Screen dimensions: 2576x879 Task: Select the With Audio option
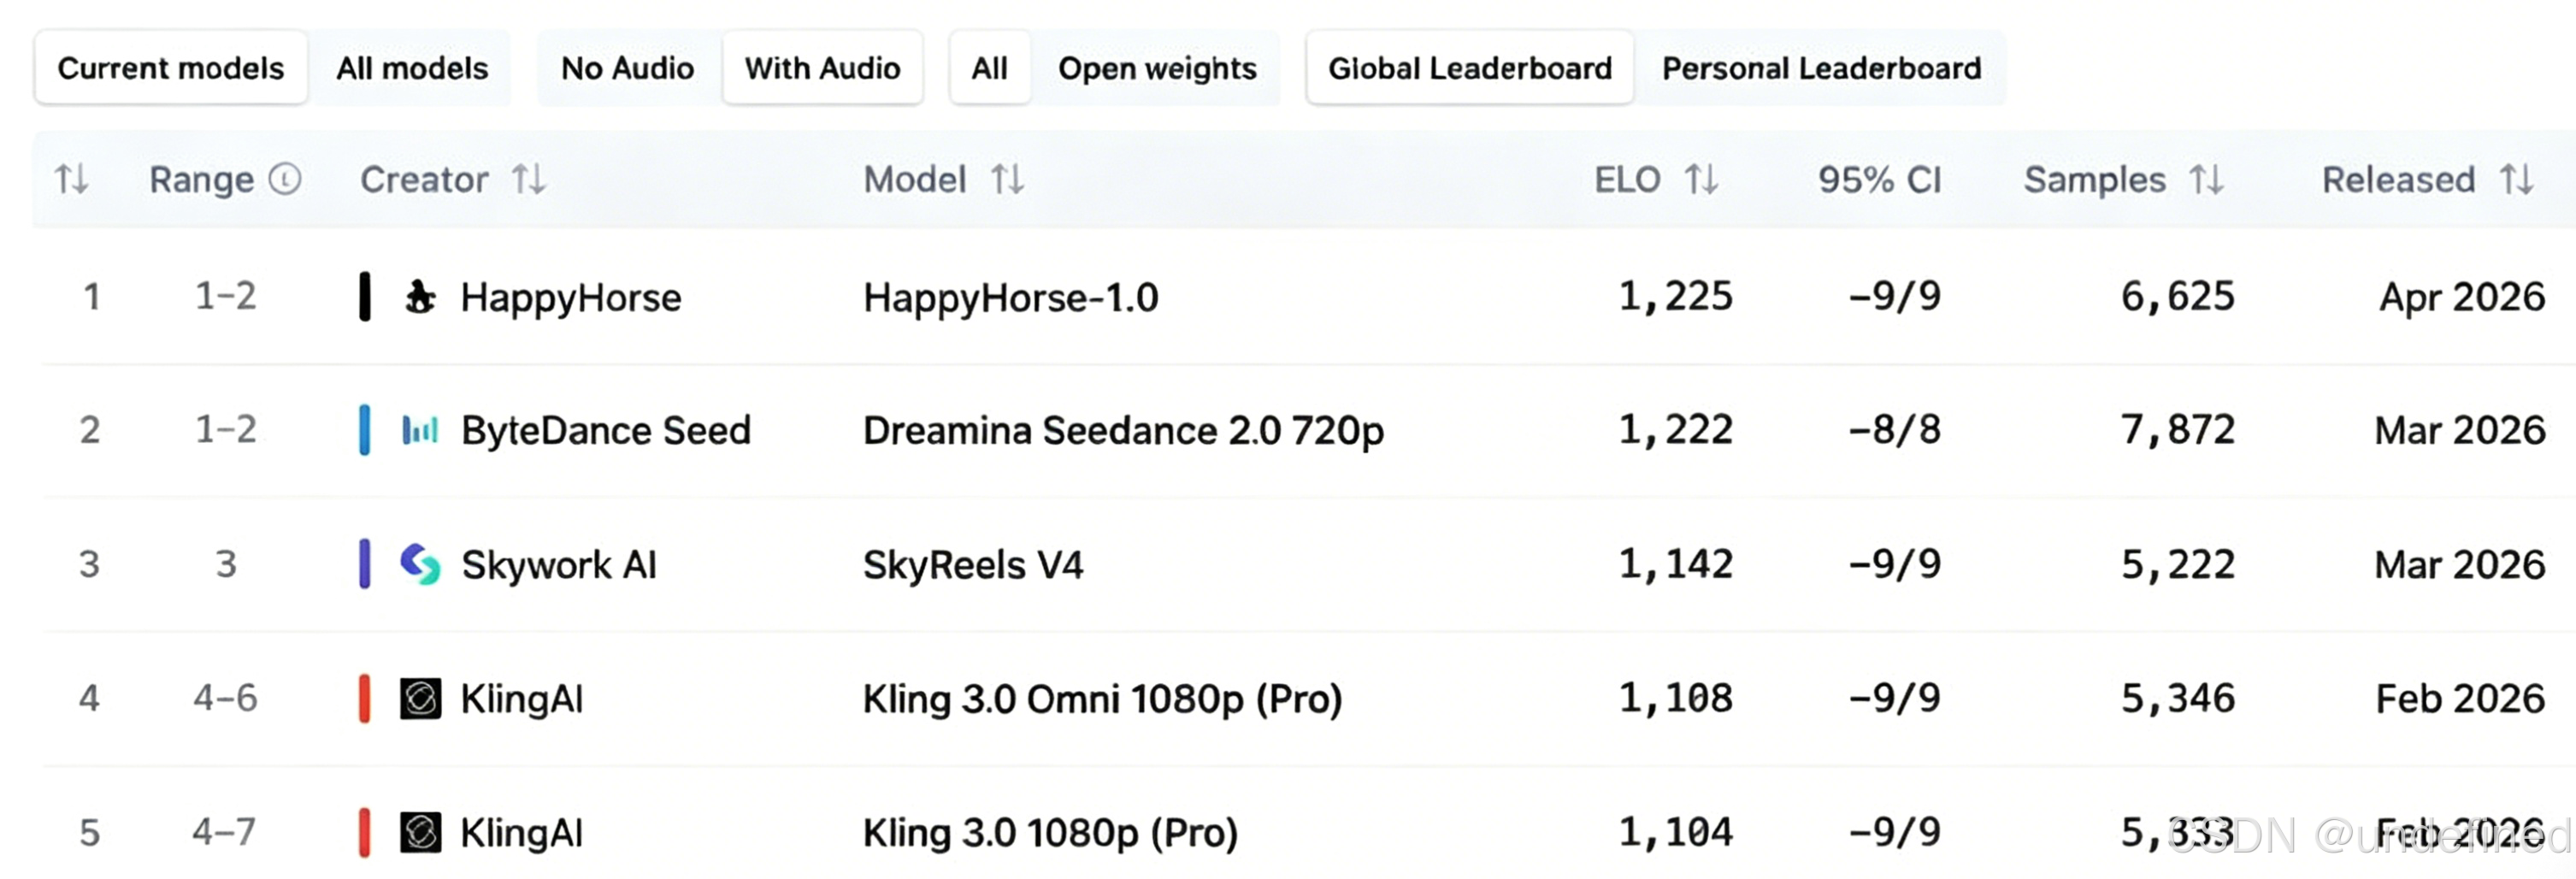coord(822,68)
